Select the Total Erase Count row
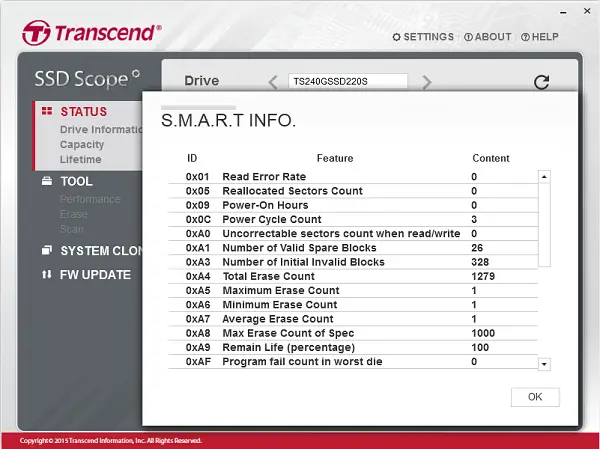This screenshot has width=600, height=449. (x=353, y=276)
